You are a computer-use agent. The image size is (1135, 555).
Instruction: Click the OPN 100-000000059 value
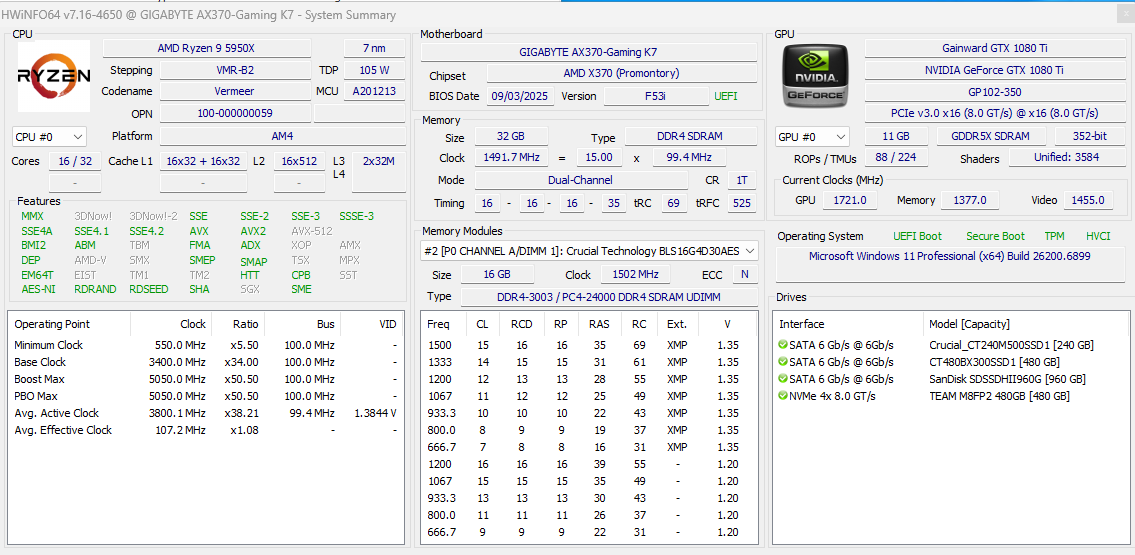pos(236,114)
